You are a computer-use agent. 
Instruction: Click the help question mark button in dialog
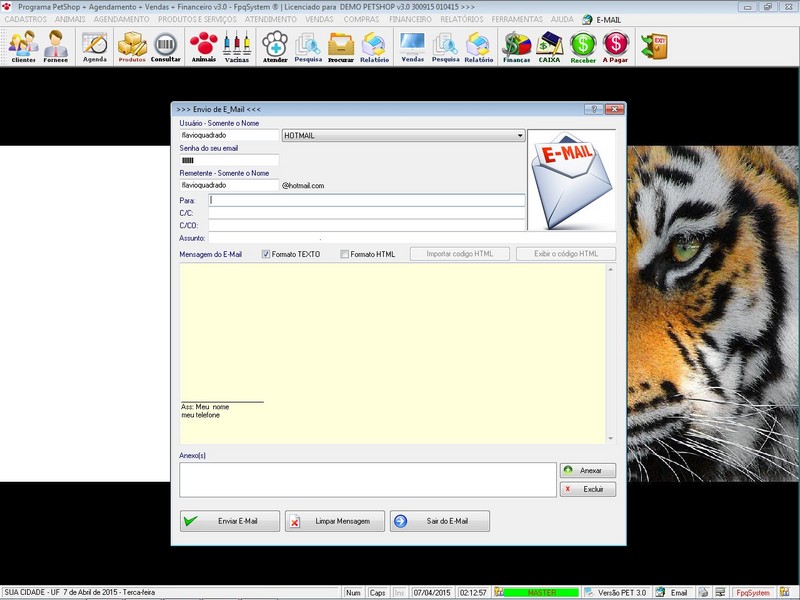[593, 109]
